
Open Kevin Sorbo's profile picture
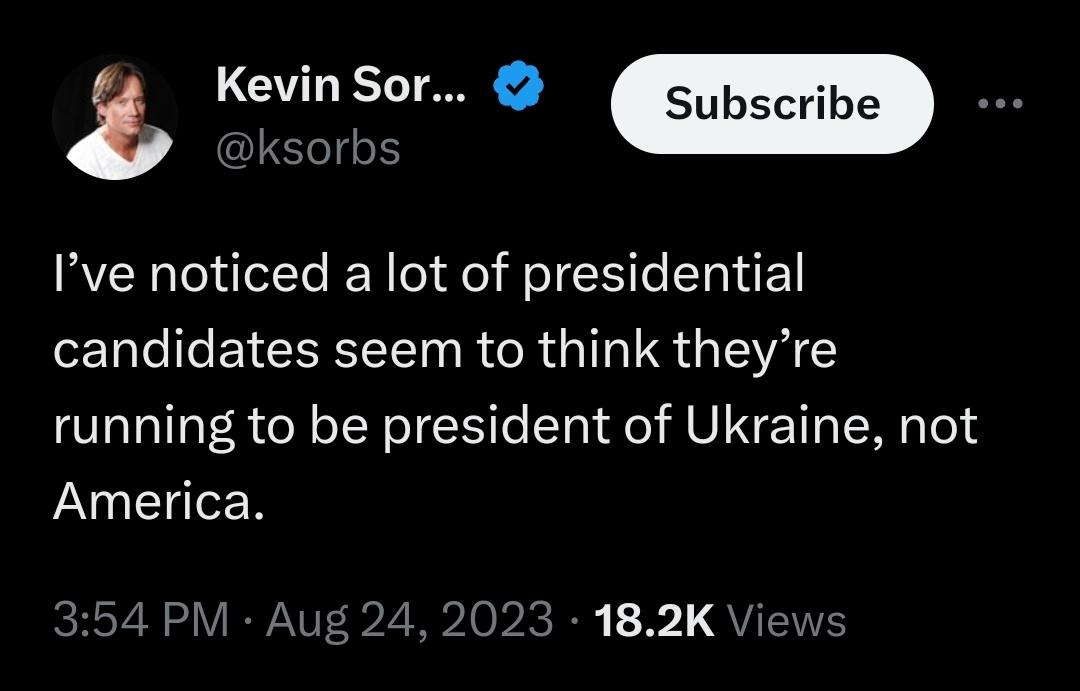[113, 118]
